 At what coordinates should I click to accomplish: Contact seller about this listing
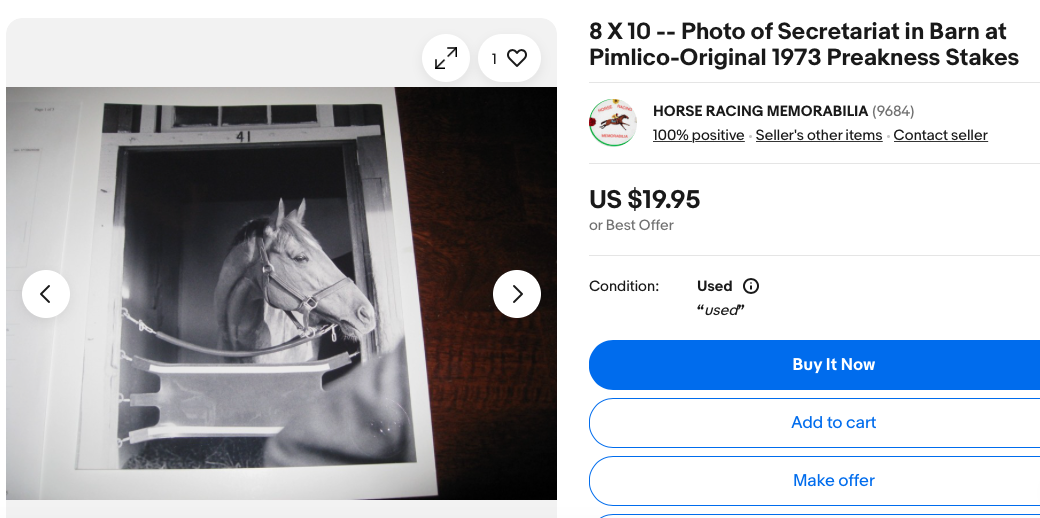point(941,135)
